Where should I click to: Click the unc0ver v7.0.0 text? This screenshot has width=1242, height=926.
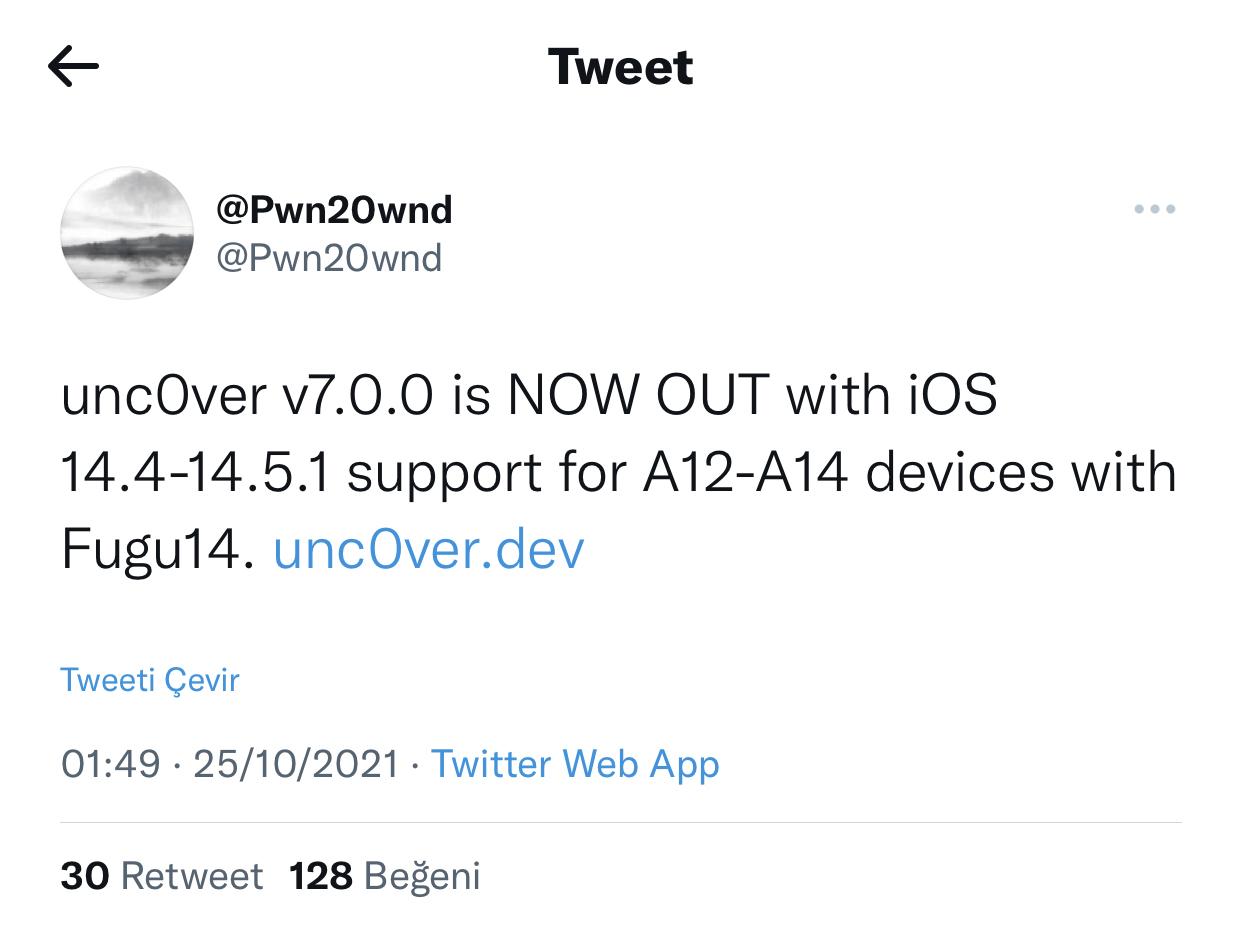click(x=248, y=396)
